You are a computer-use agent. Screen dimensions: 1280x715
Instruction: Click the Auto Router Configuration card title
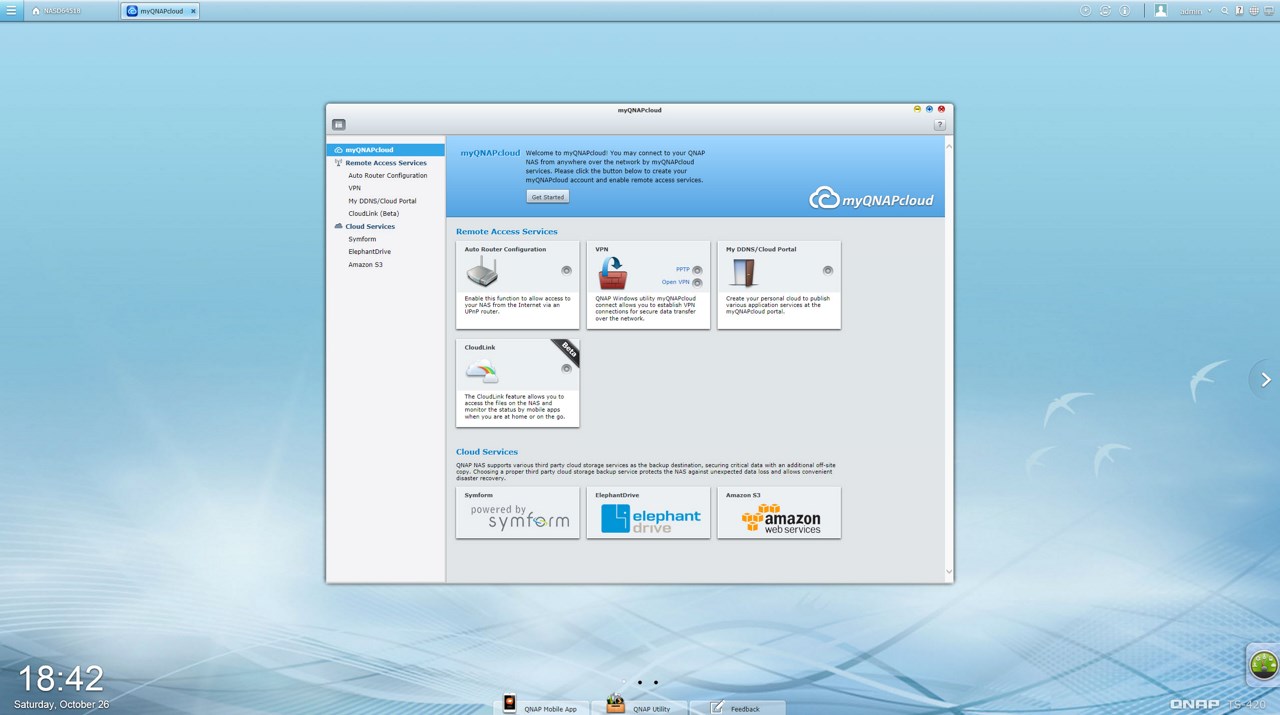[x=505, y=250]
